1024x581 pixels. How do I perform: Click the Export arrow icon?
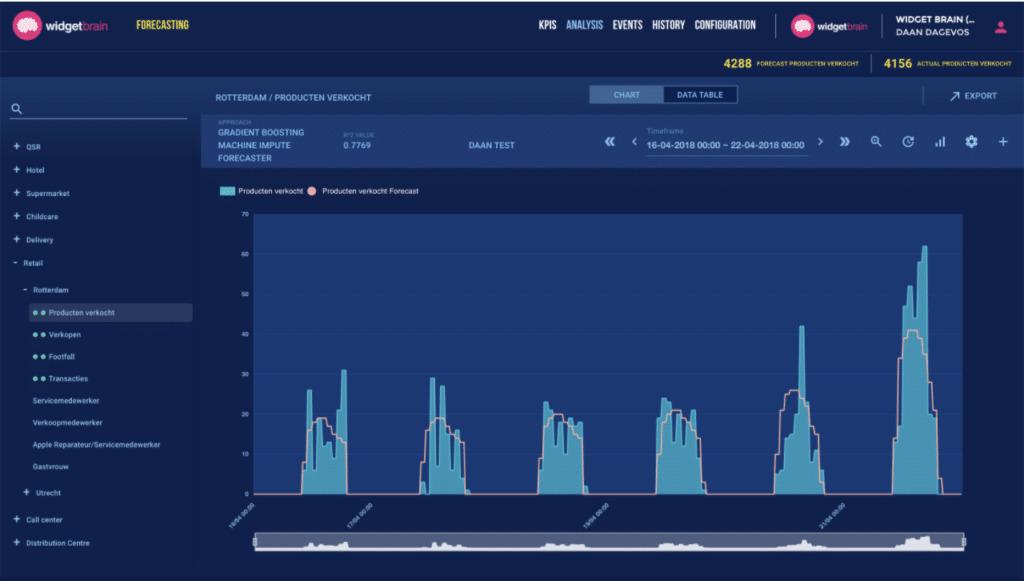[955, 96]
